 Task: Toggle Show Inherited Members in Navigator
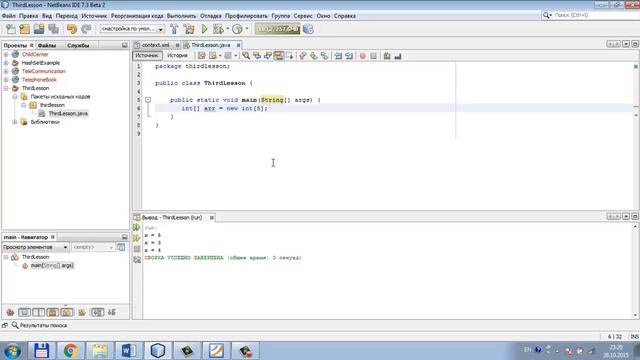tap(10, 312)
